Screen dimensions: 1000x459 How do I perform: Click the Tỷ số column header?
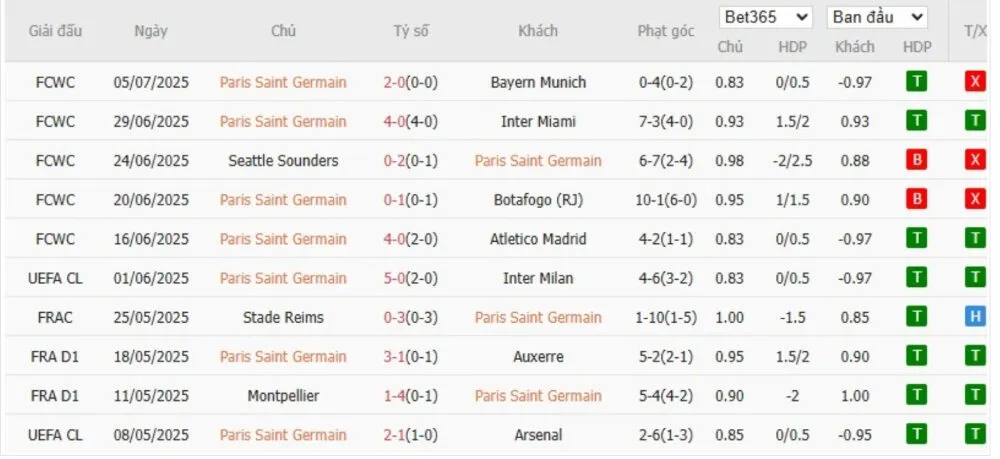pyautogui.click(x=410, y=31)
